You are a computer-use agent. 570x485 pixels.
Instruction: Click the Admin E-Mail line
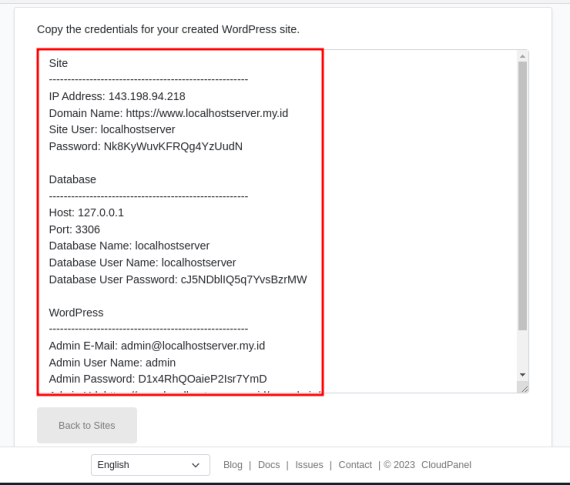tap(157, 346)
